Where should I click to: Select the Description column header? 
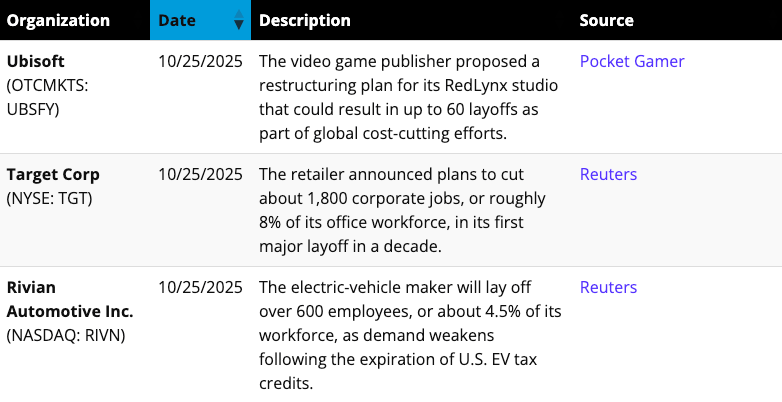pos(305,20)
